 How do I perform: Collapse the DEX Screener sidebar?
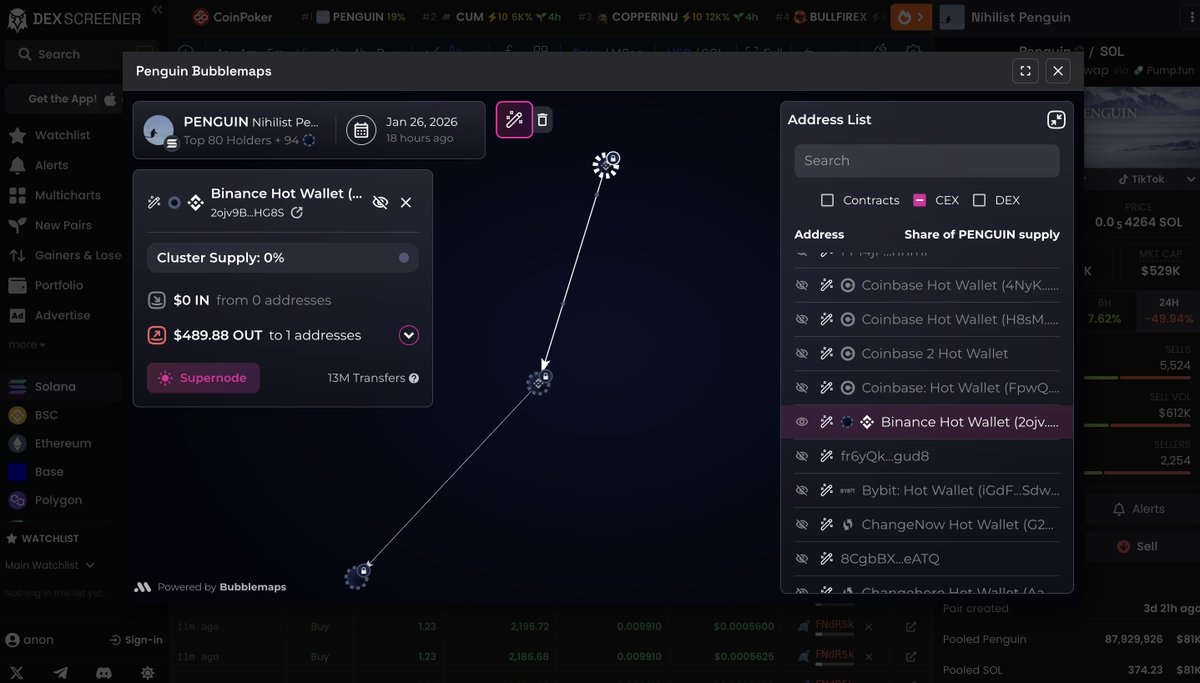tap(157, 9)
